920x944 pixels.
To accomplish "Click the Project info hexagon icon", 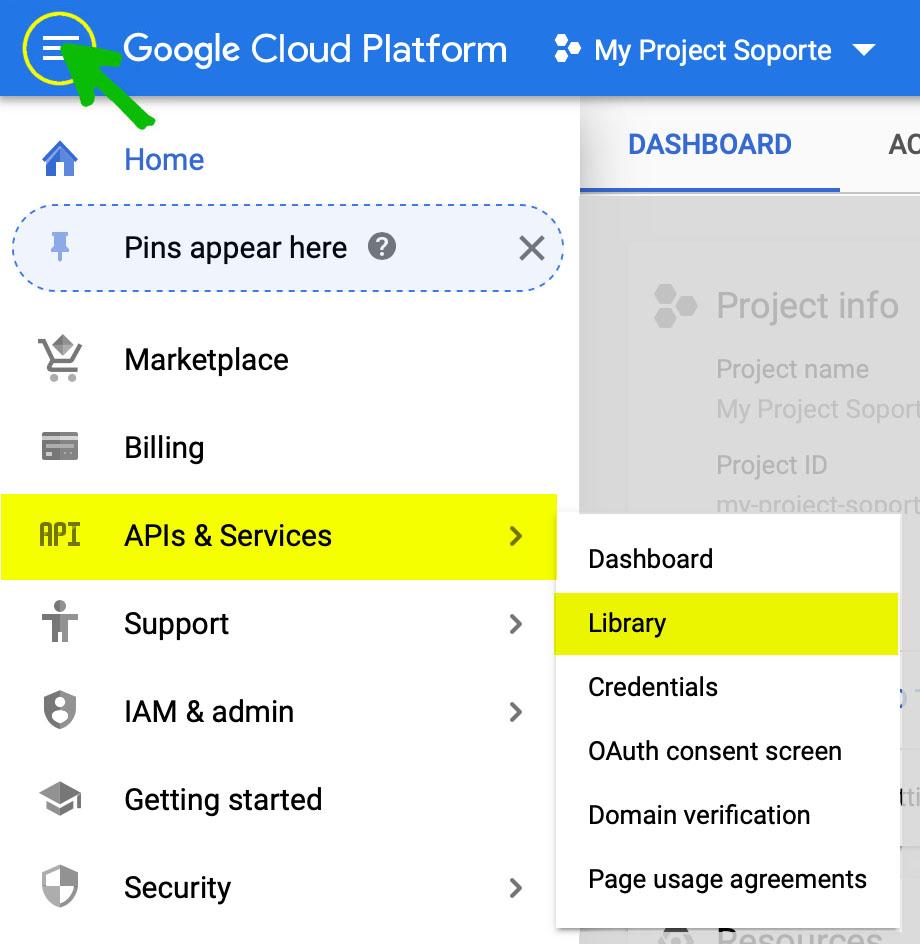I will pos(675,306).
